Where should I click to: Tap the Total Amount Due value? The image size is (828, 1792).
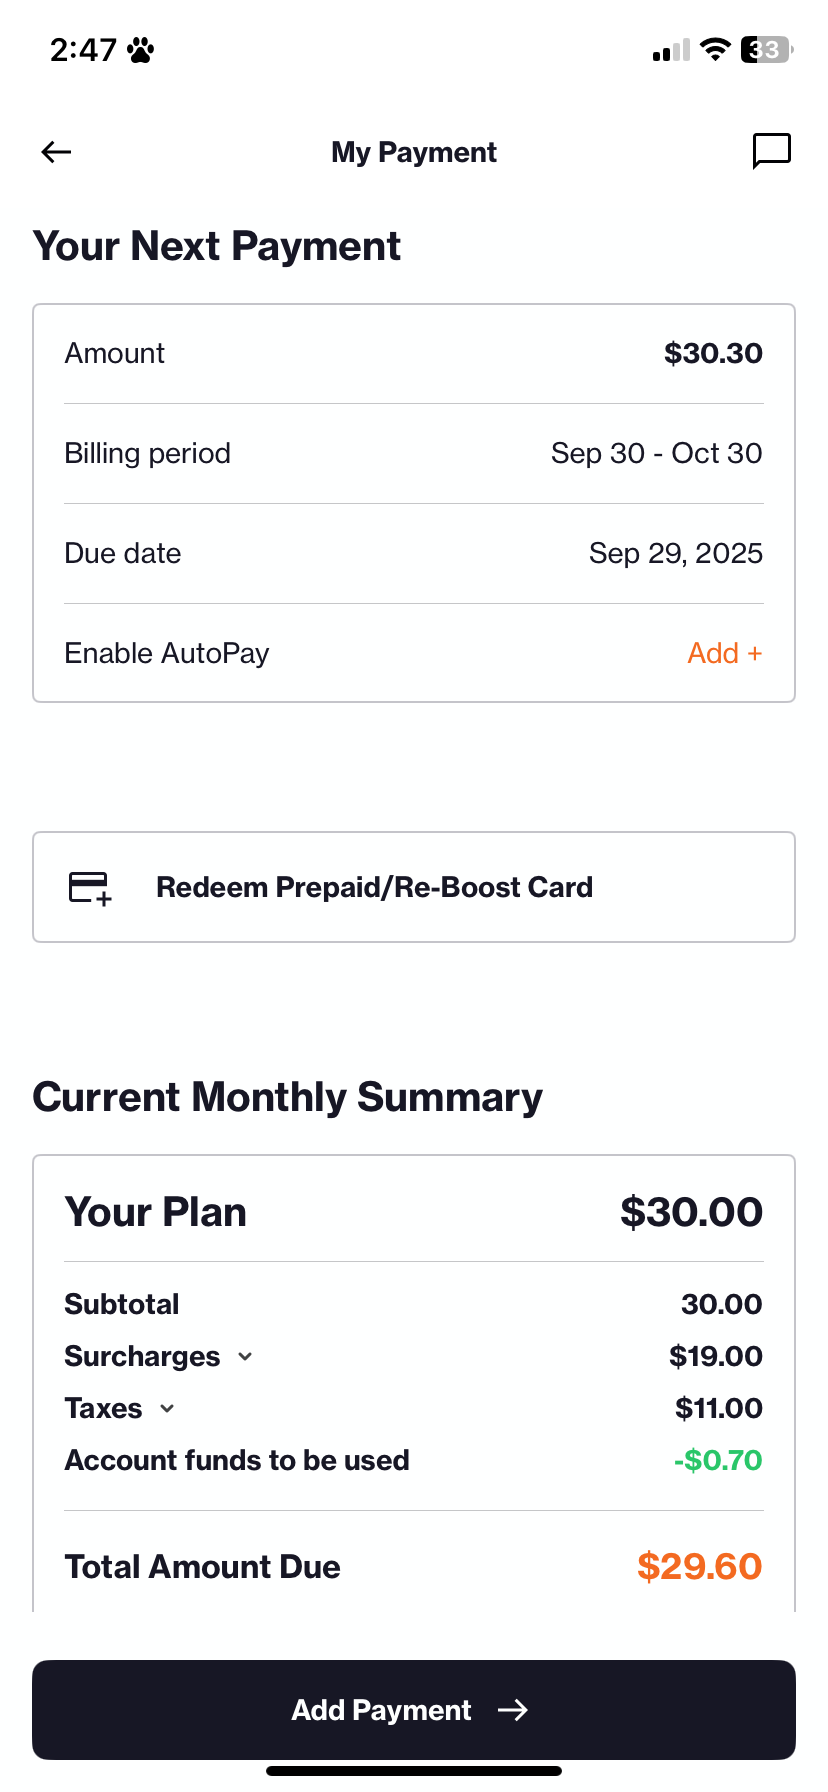coord(699,1566)
